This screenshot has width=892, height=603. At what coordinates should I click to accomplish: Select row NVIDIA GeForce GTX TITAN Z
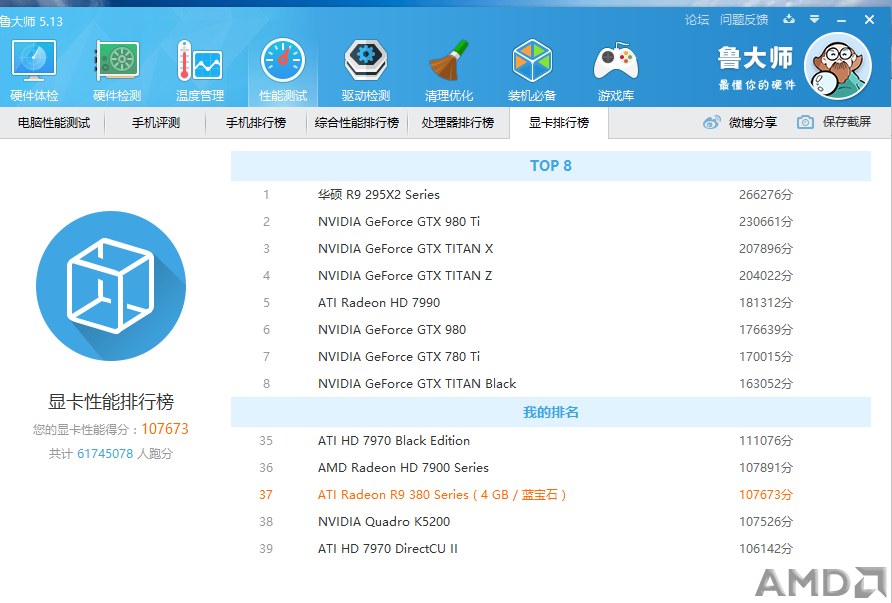551,276
